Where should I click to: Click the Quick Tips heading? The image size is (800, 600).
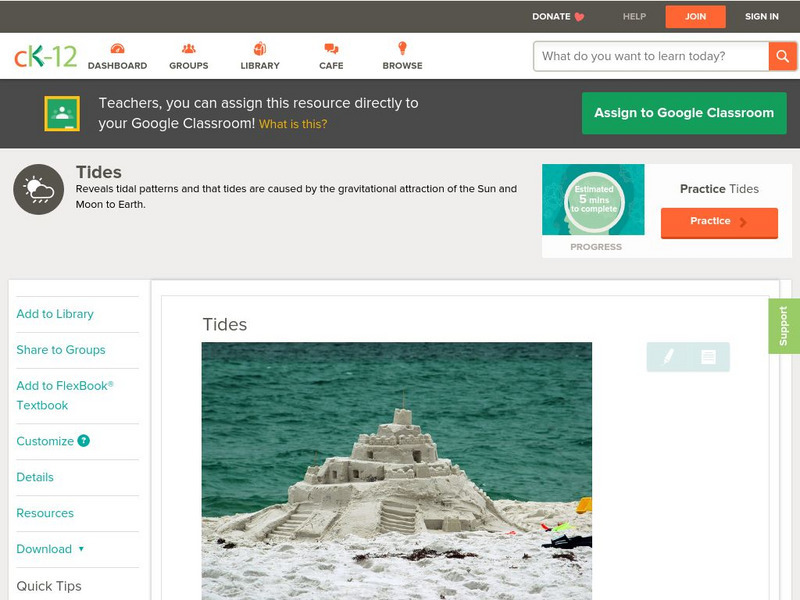click(49, 586)
